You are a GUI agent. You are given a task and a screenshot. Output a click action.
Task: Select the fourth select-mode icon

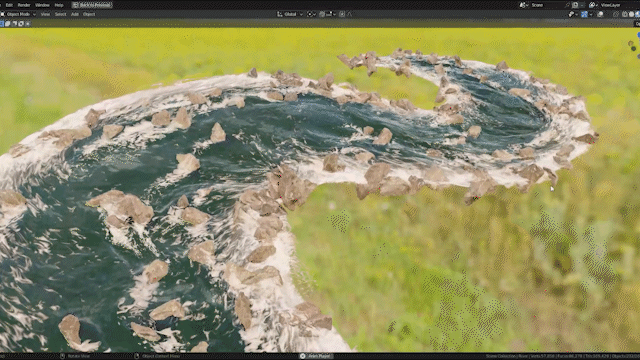point(21,24)
